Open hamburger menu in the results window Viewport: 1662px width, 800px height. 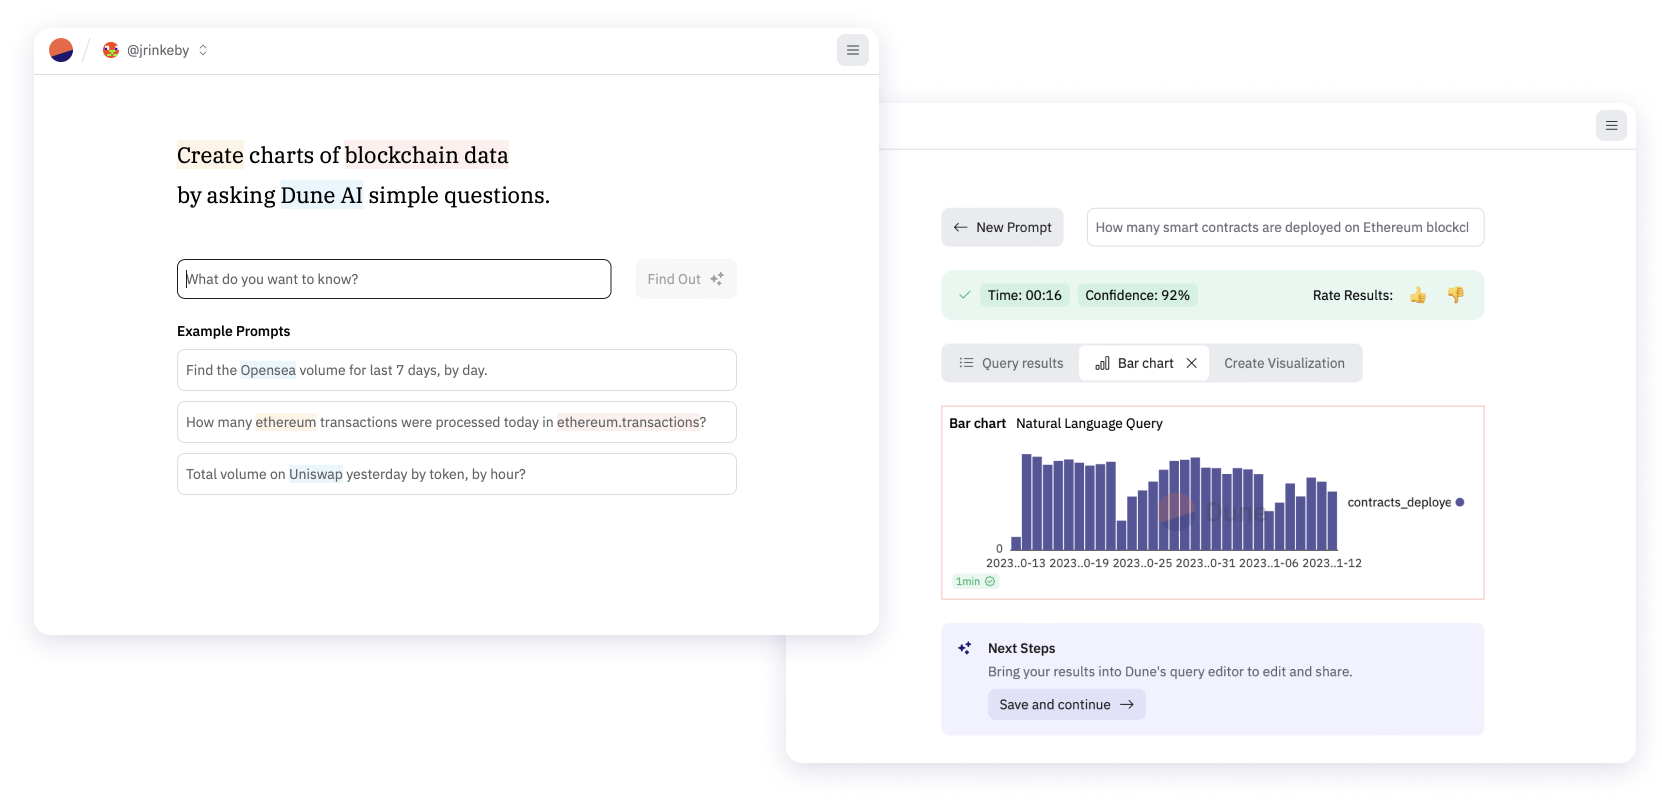point(1611,125)
